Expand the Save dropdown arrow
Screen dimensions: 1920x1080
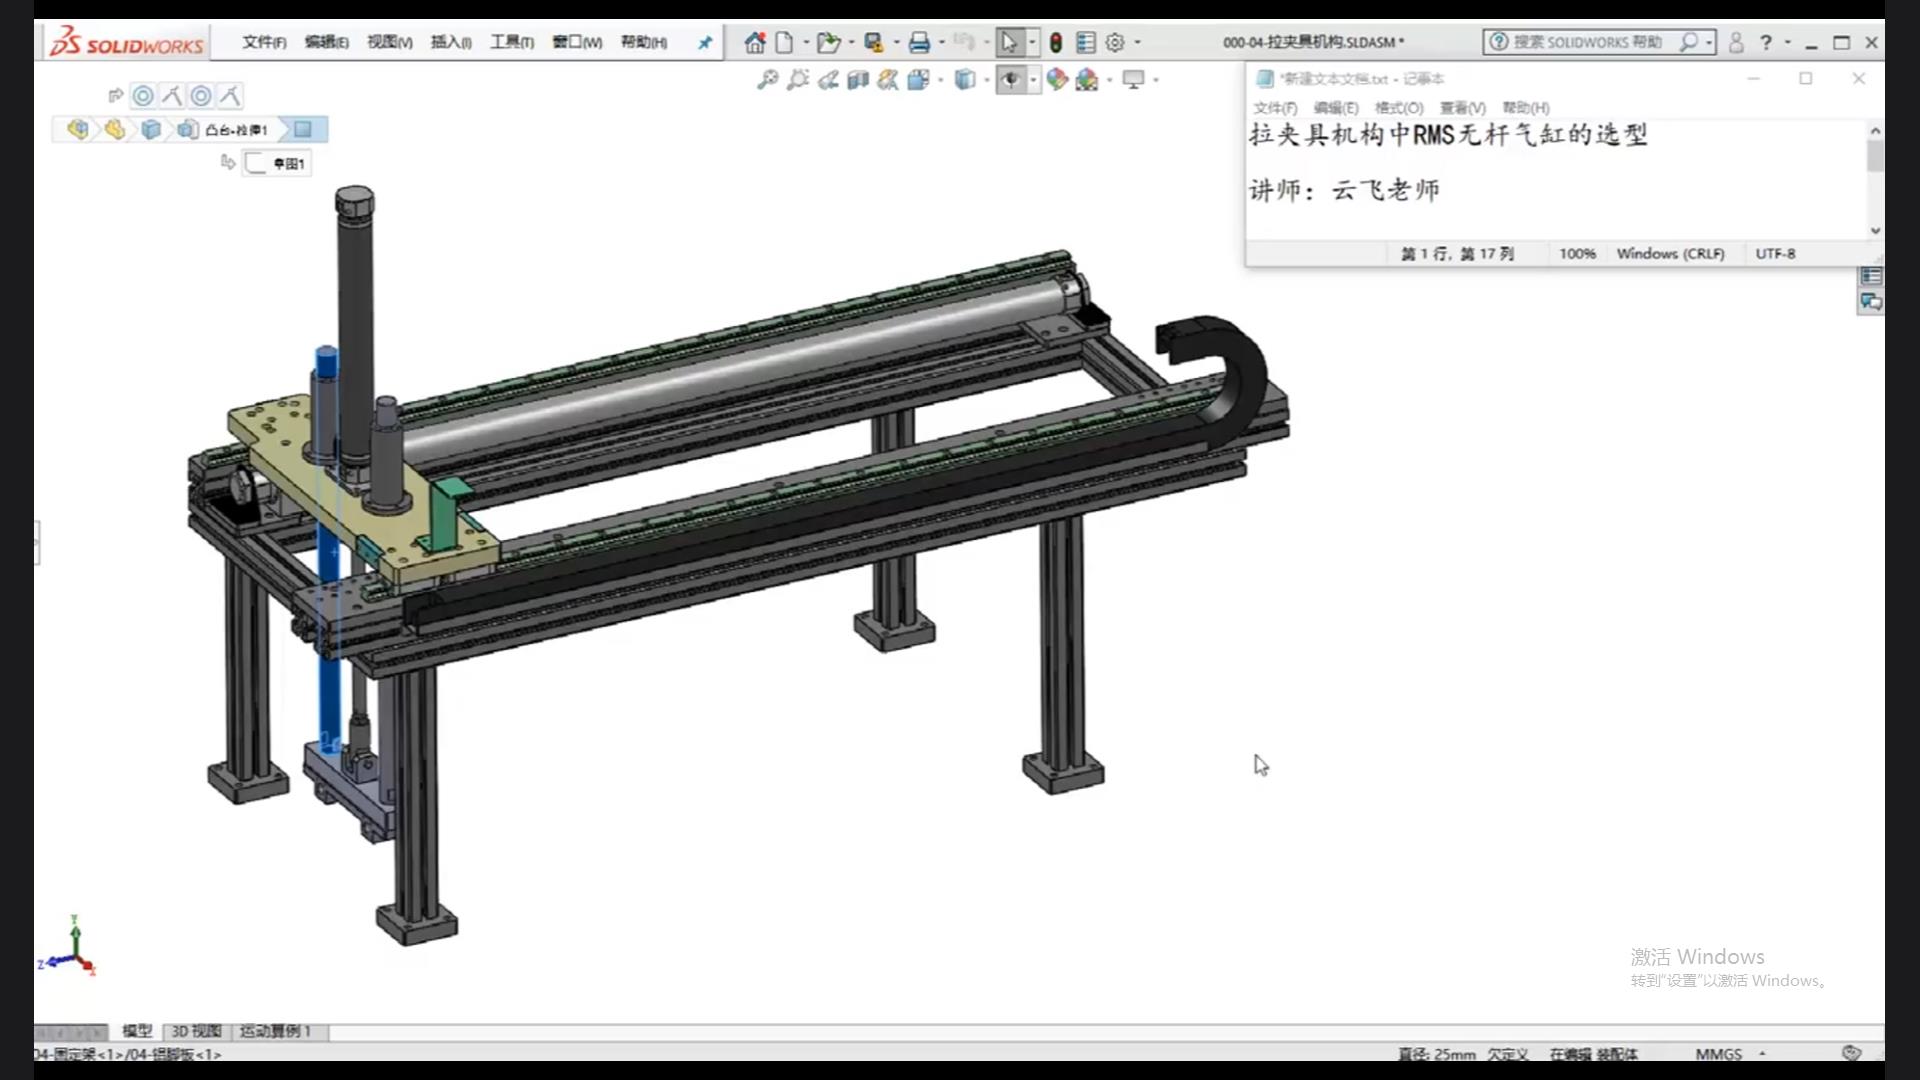coord(896,43)
